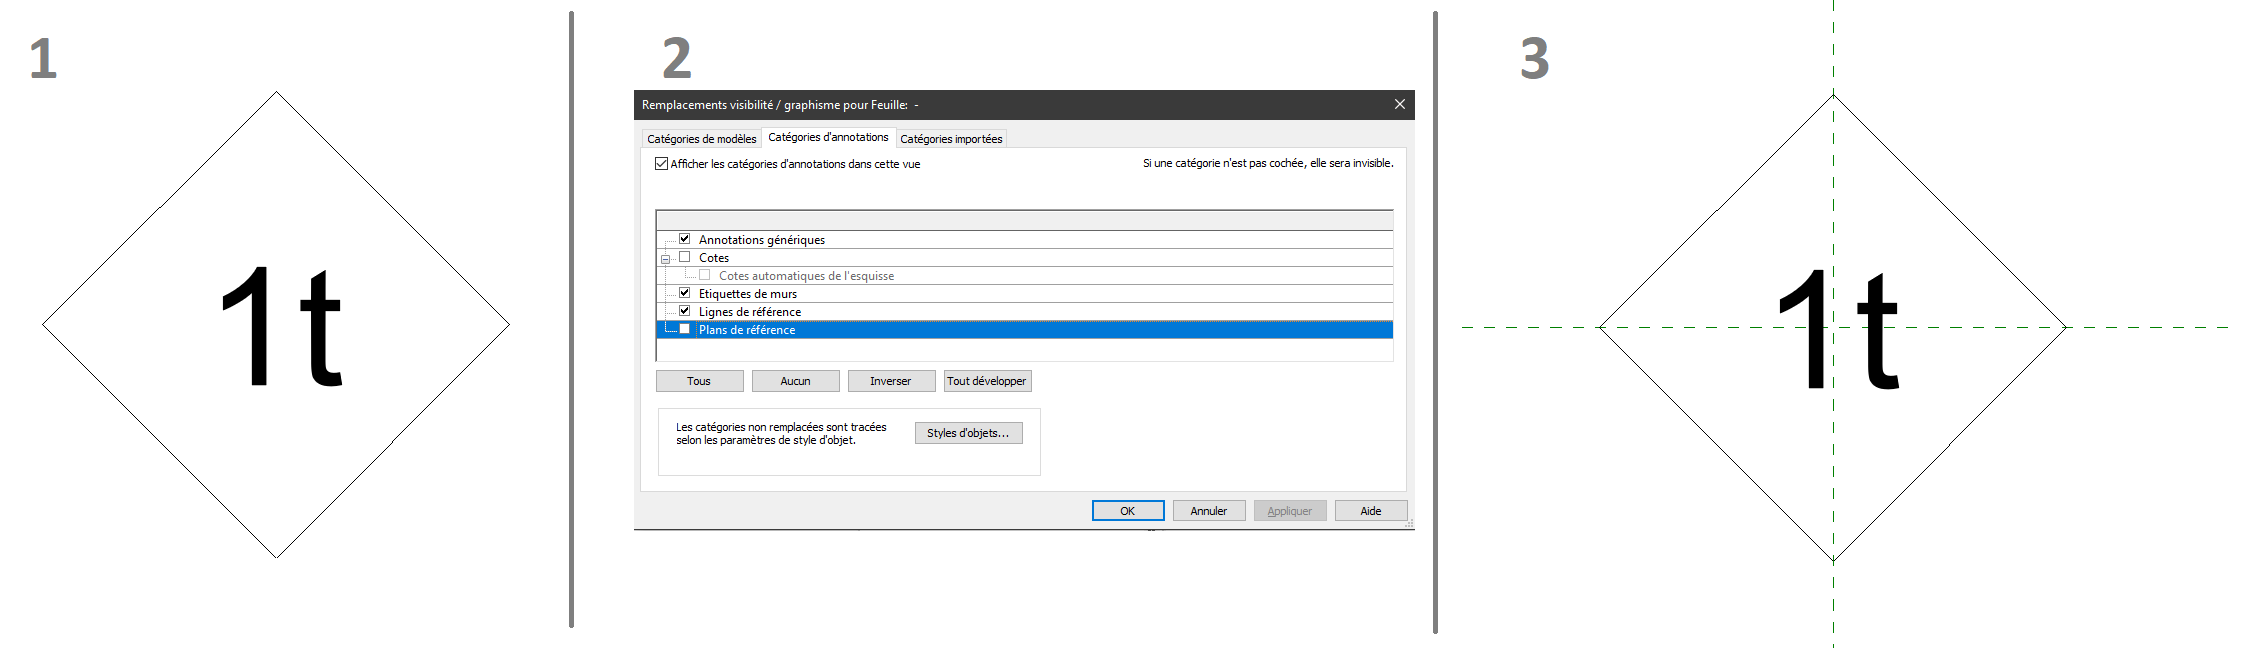Select the Catégories d'annotations tab
This screenshot has width=2260, height=648.
[x=828, y=138]
